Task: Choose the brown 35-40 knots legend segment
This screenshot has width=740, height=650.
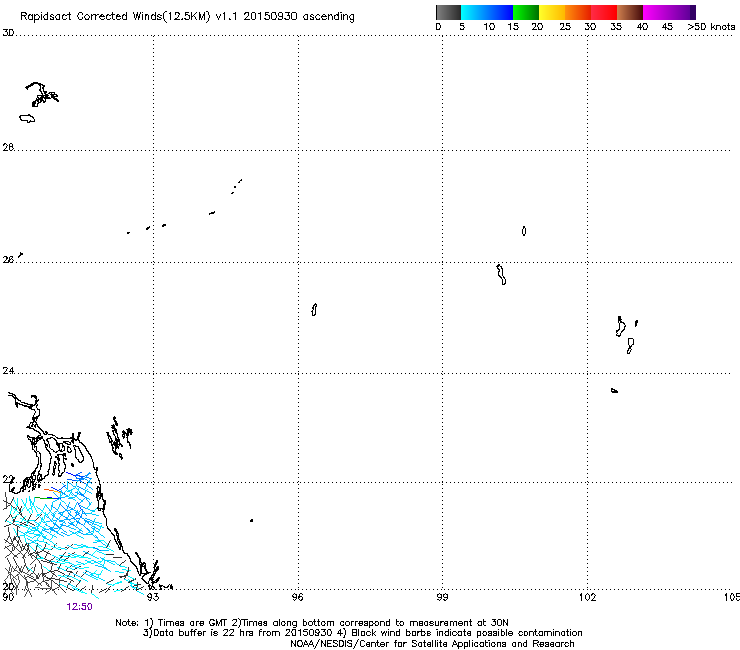Action: pyautogui.click(x=630, y=12)
